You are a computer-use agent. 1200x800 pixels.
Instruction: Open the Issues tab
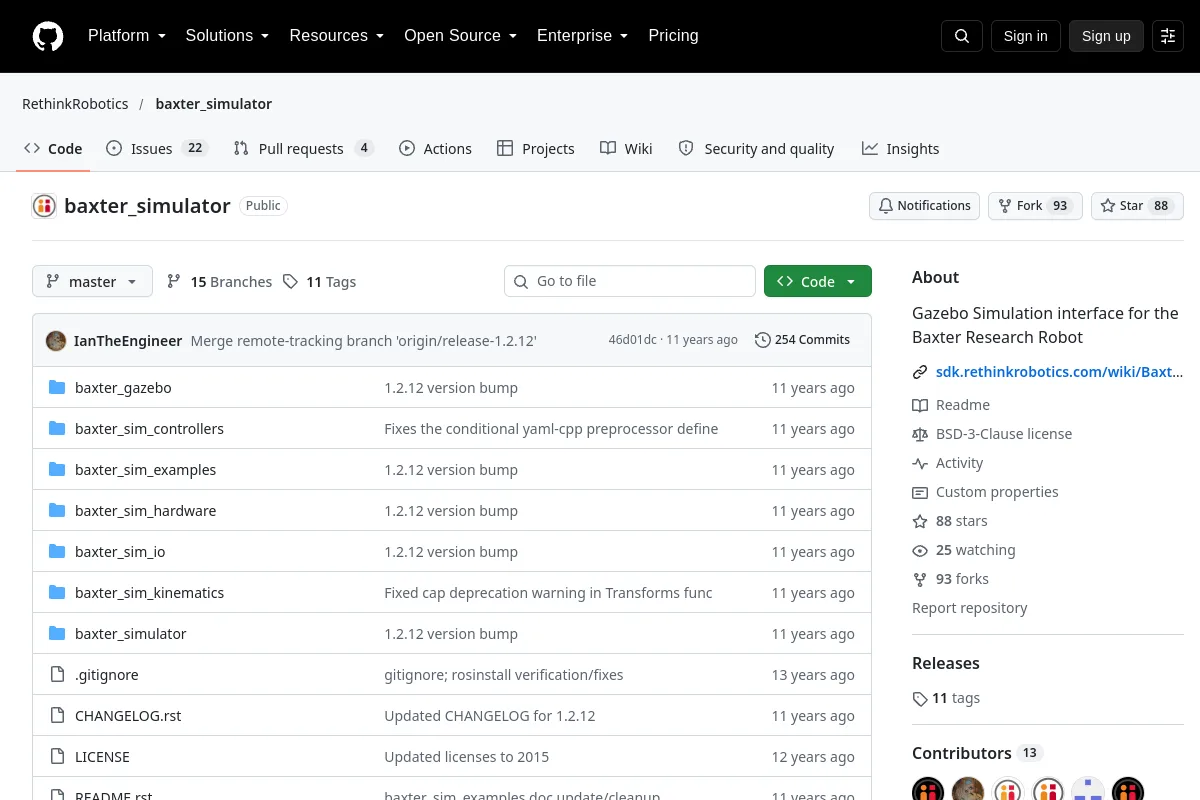click(x=156, y=149)
